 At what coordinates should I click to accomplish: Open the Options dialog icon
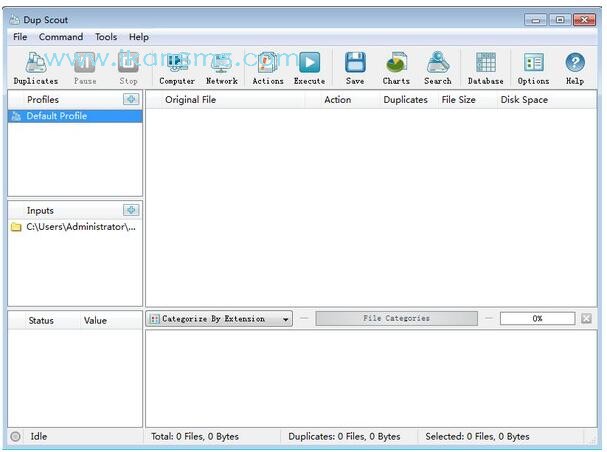533,63
